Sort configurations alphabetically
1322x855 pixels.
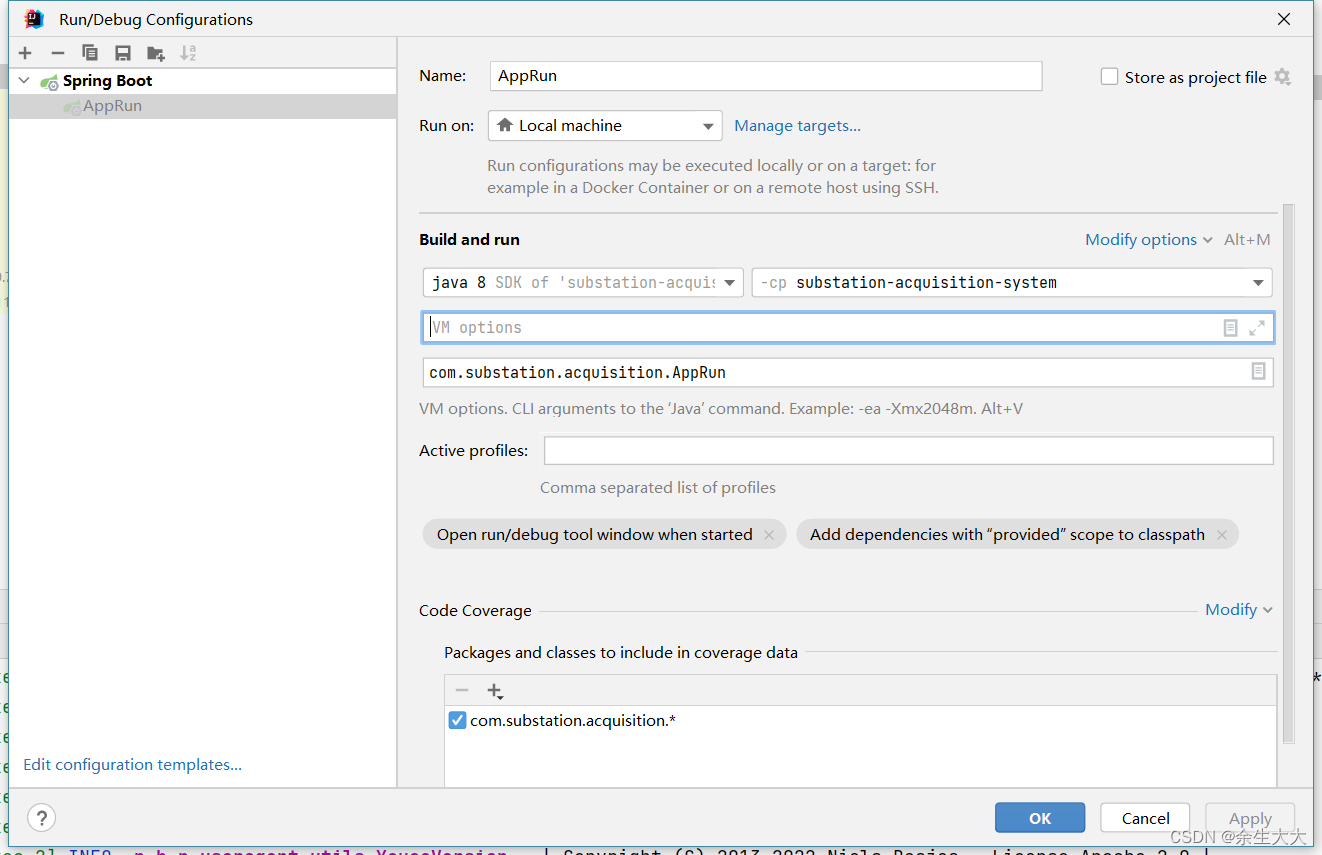pos(188,53)
